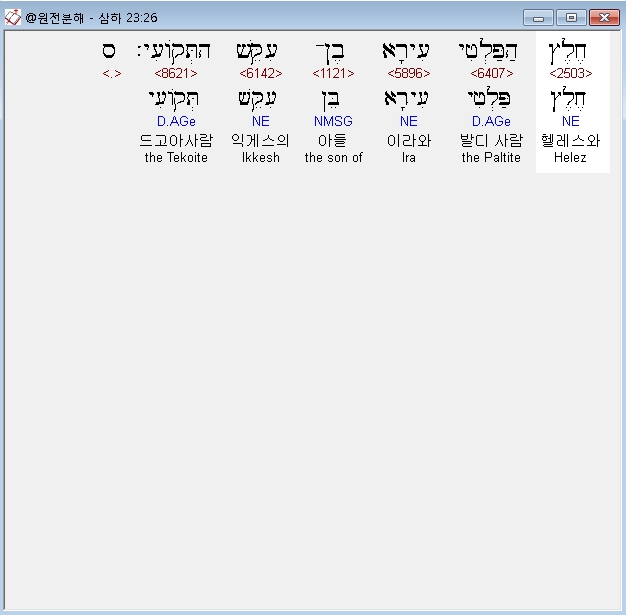
Task: Click the <.> marker under samekh
Action: pyautogui.click(x=112, y=73)
